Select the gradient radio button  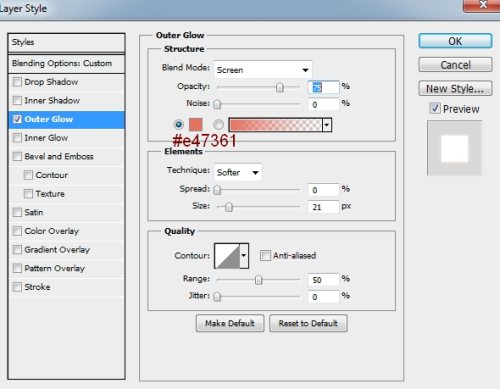tap(218, 125)
